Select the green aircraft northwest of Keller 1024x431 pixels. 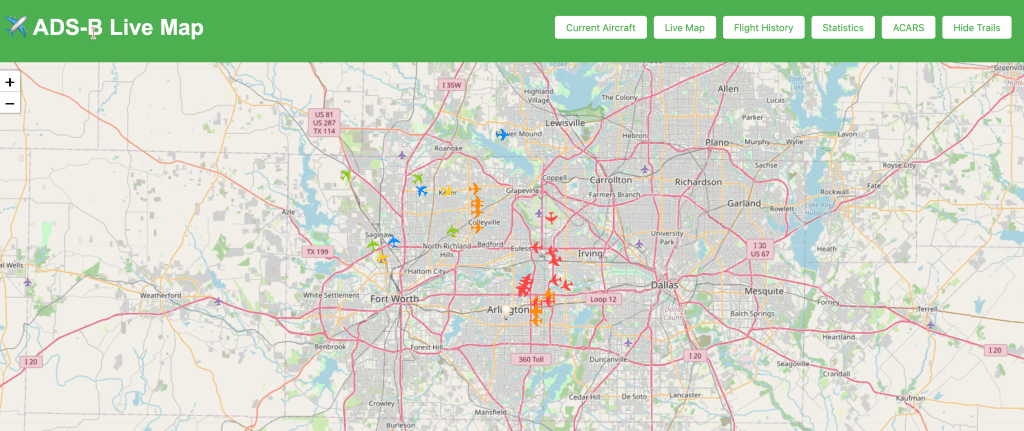click(418, 178)
